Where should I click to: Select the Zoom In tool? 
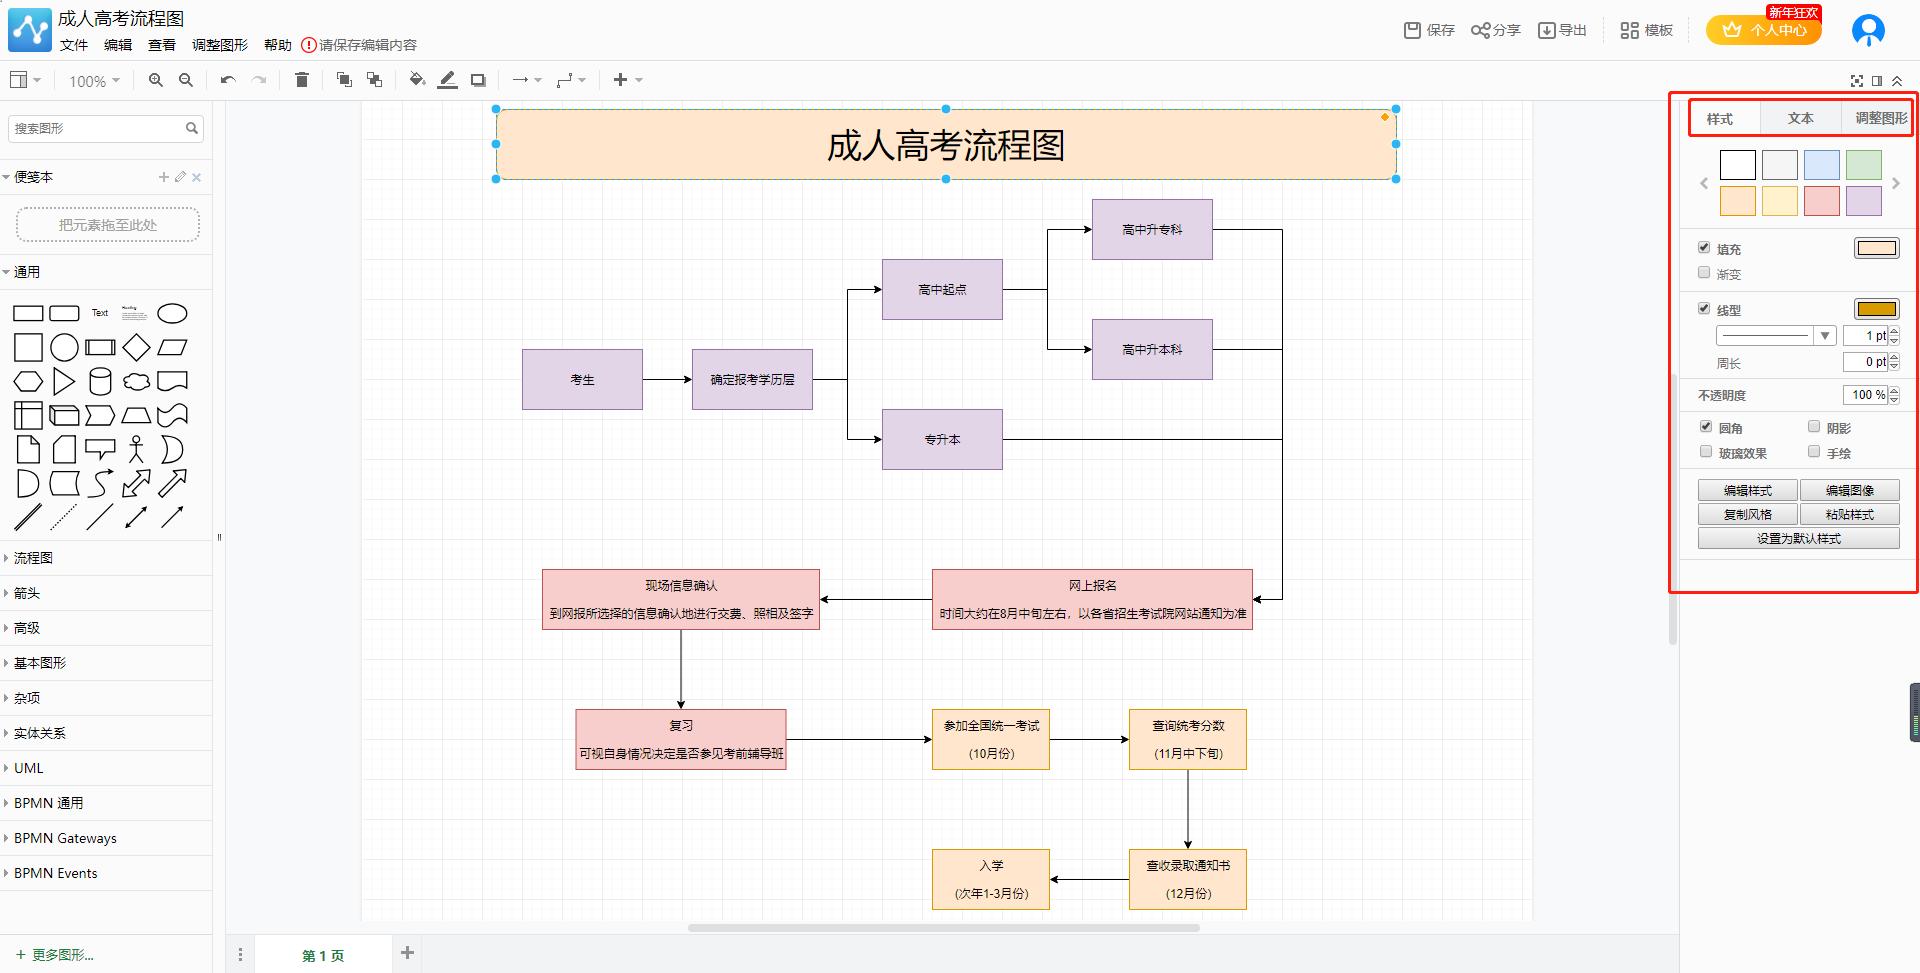coord(155,80)
